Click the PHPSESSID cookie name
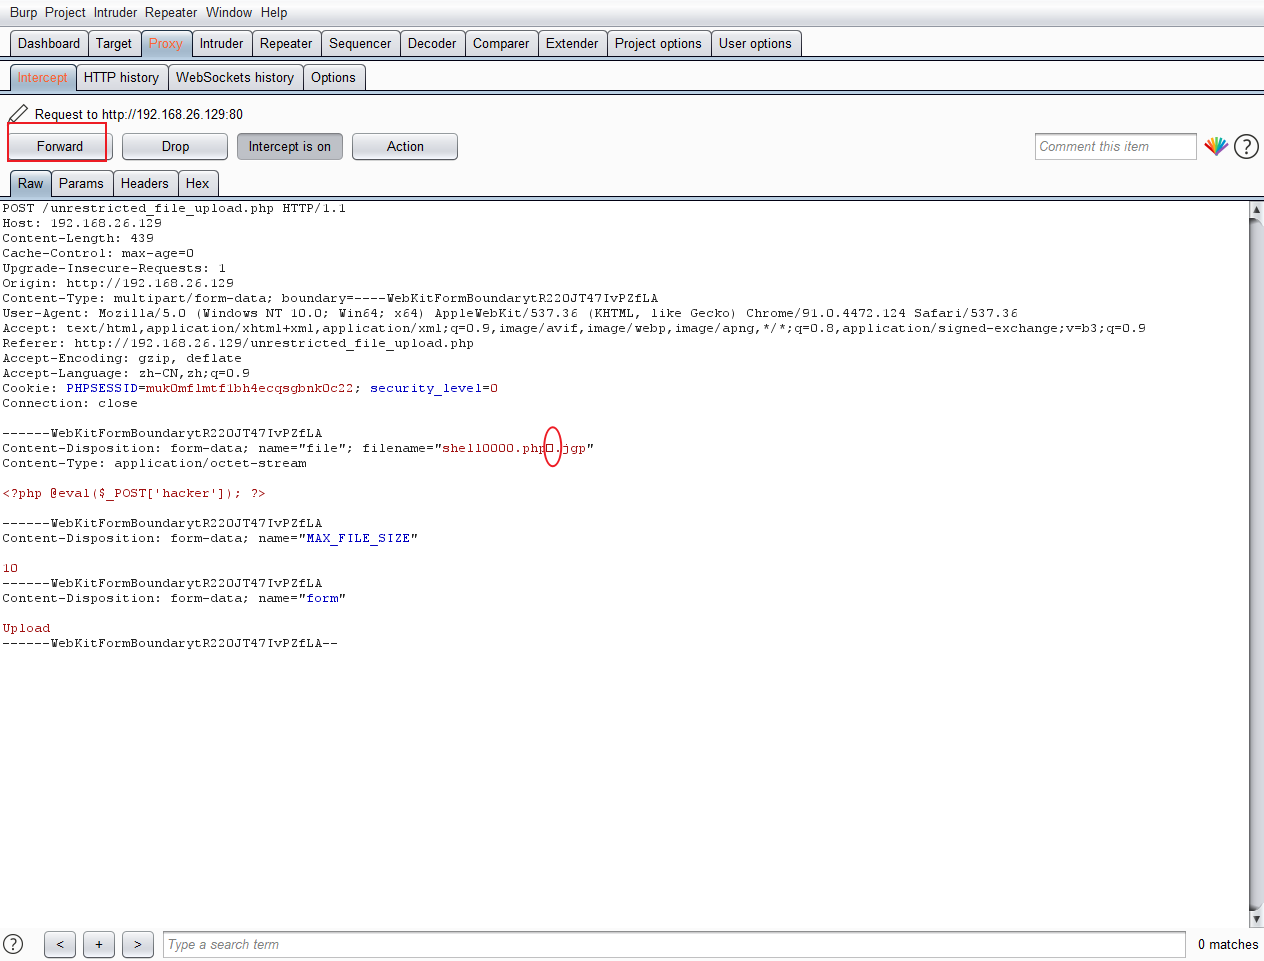 (102, 388)
